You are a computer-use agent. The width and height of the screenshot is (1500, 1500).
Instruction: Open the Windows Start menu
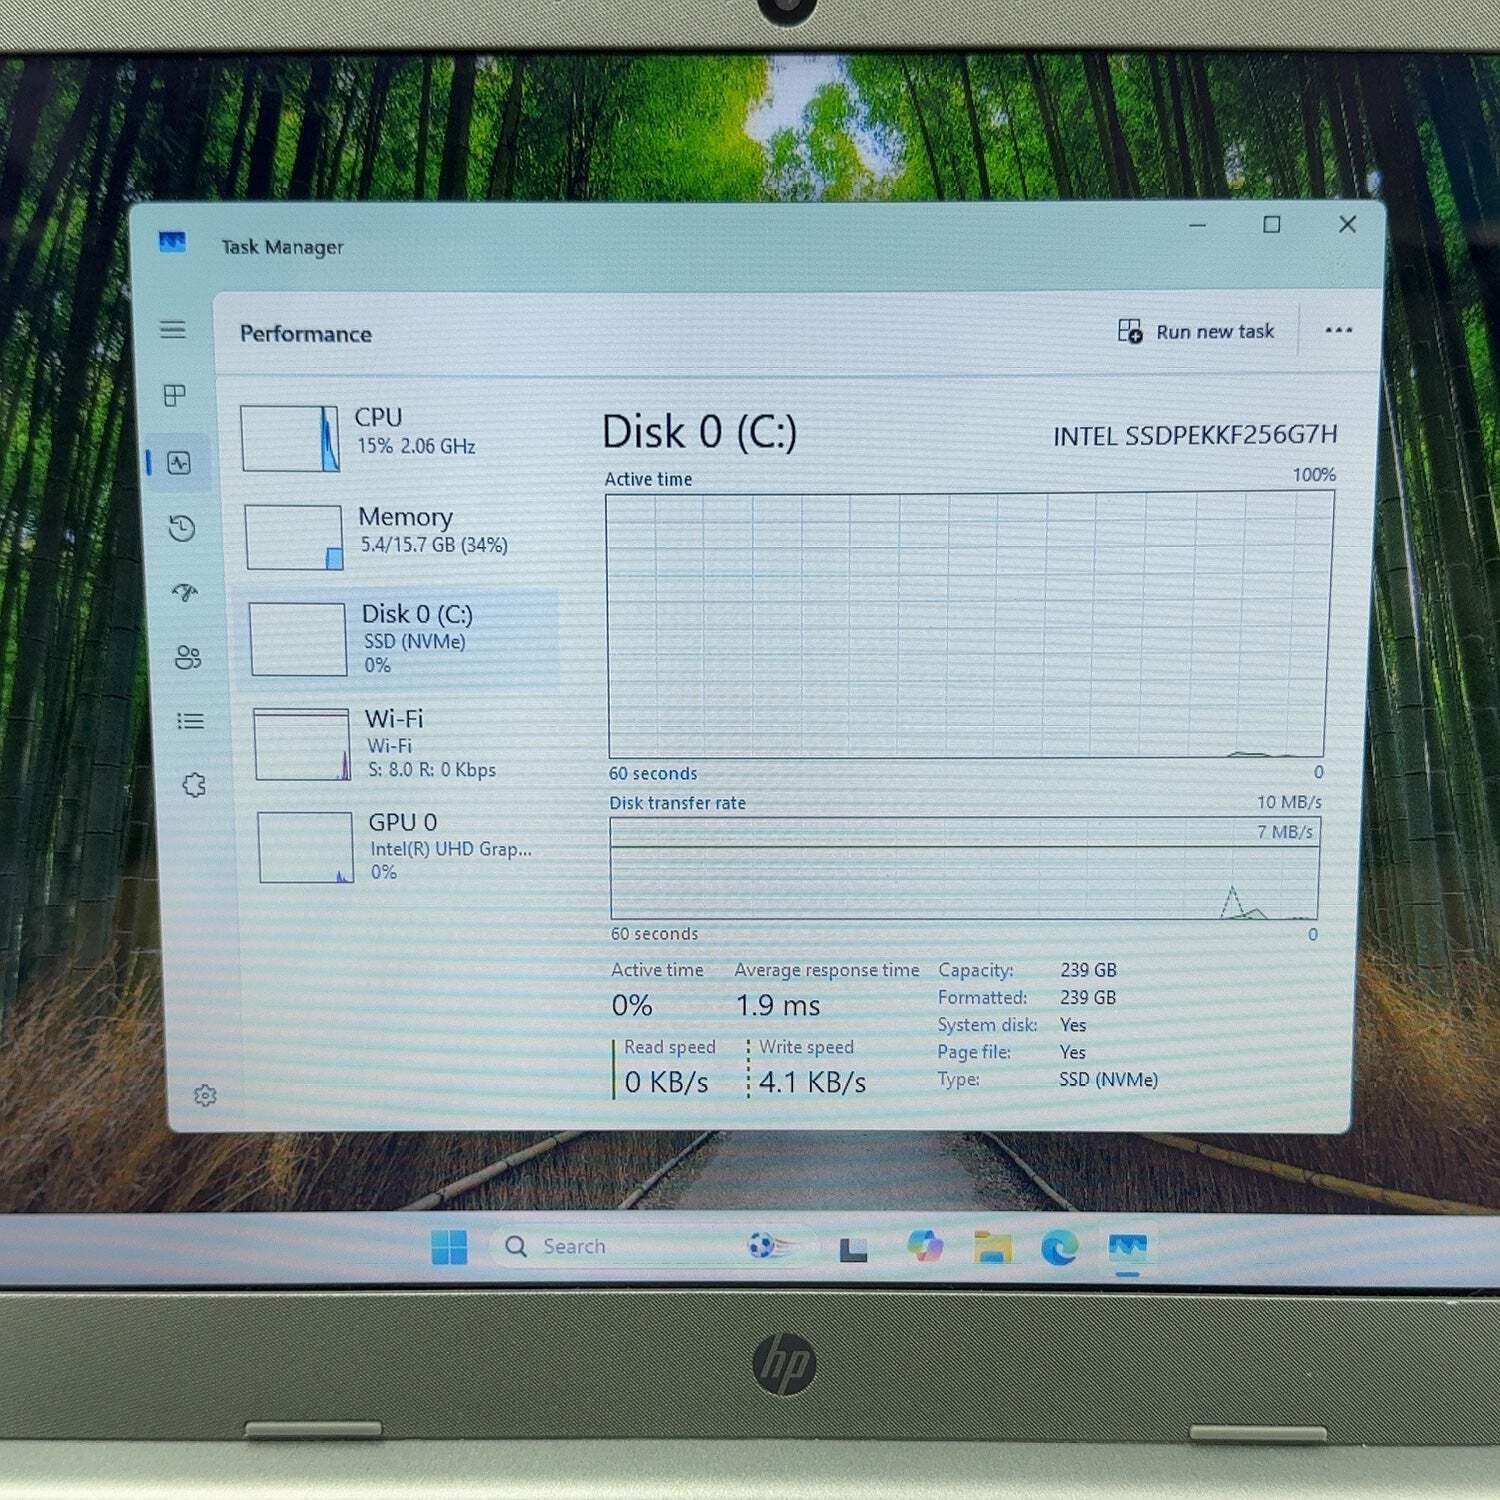pyautogui.click(x=449, y=1247)
